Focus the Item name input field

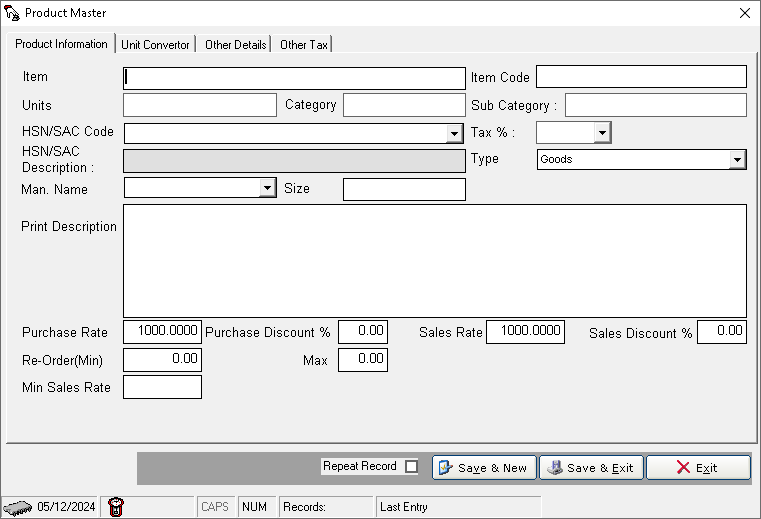pyautogui.click(x=294, y=78)
